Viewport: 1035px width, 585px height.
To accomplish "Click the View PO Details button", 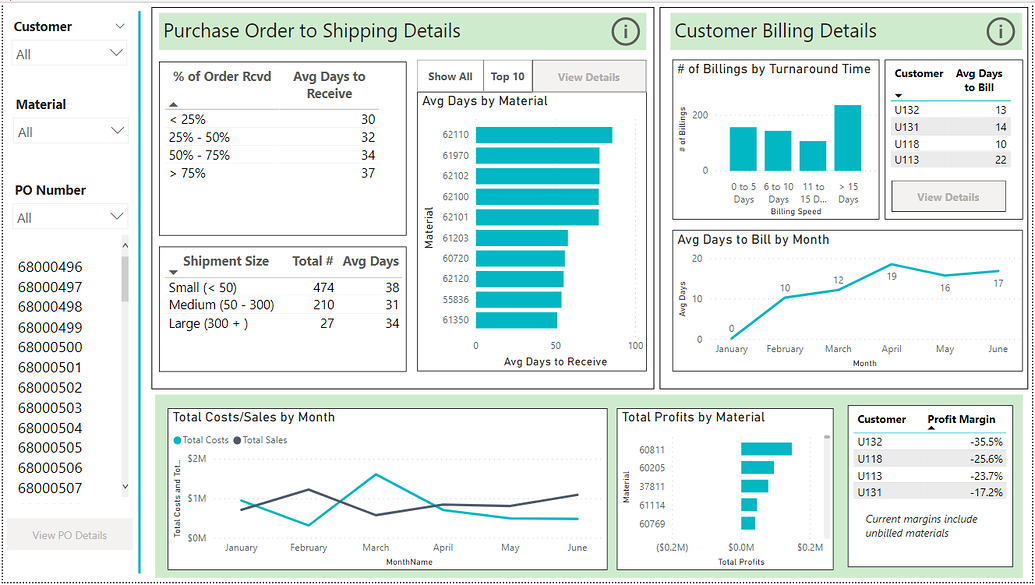I will point(68,534).
